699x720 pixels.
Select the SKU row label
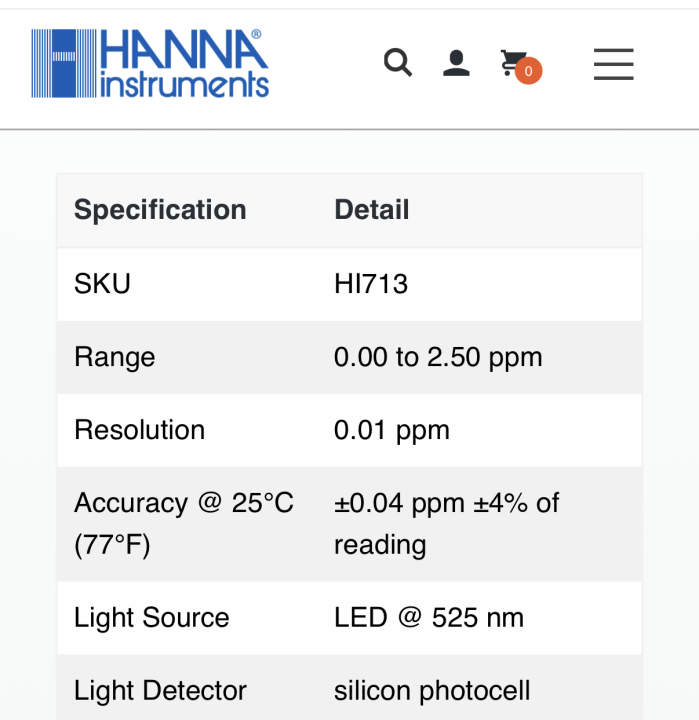click(102, 284)
